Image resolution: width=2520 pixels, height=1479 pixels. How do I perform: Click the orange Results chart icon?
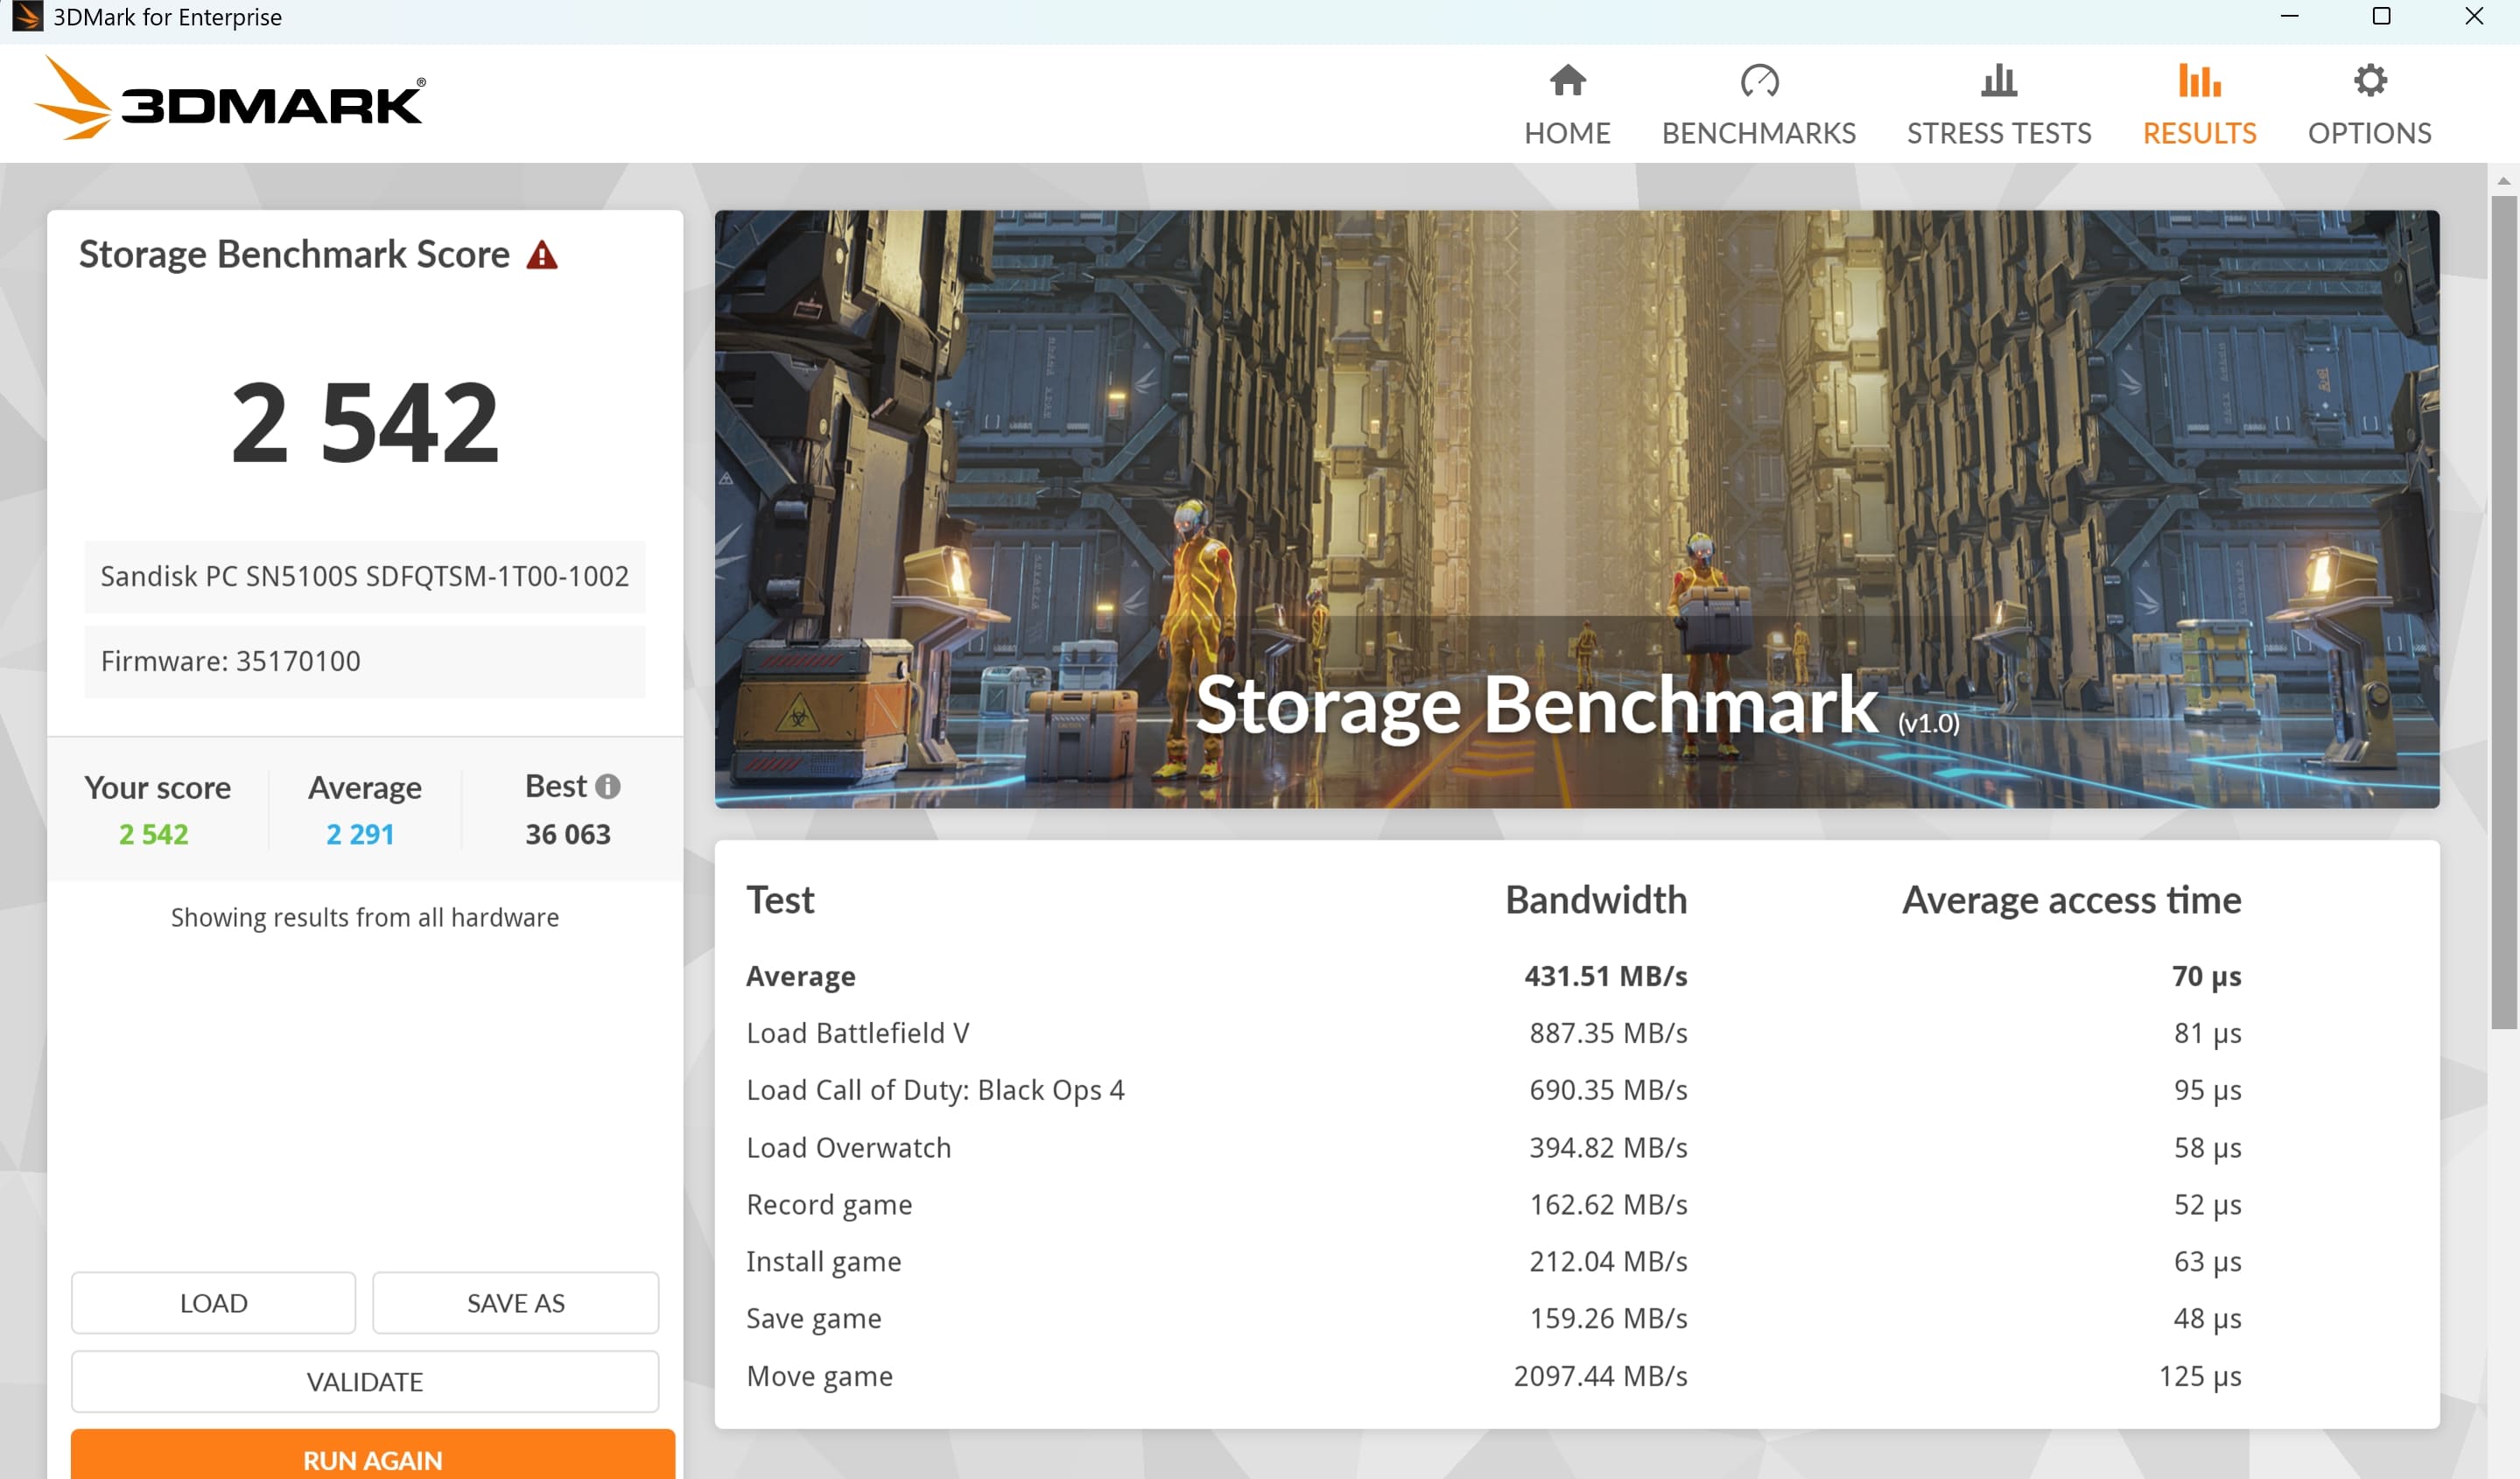coord(2198,80)
